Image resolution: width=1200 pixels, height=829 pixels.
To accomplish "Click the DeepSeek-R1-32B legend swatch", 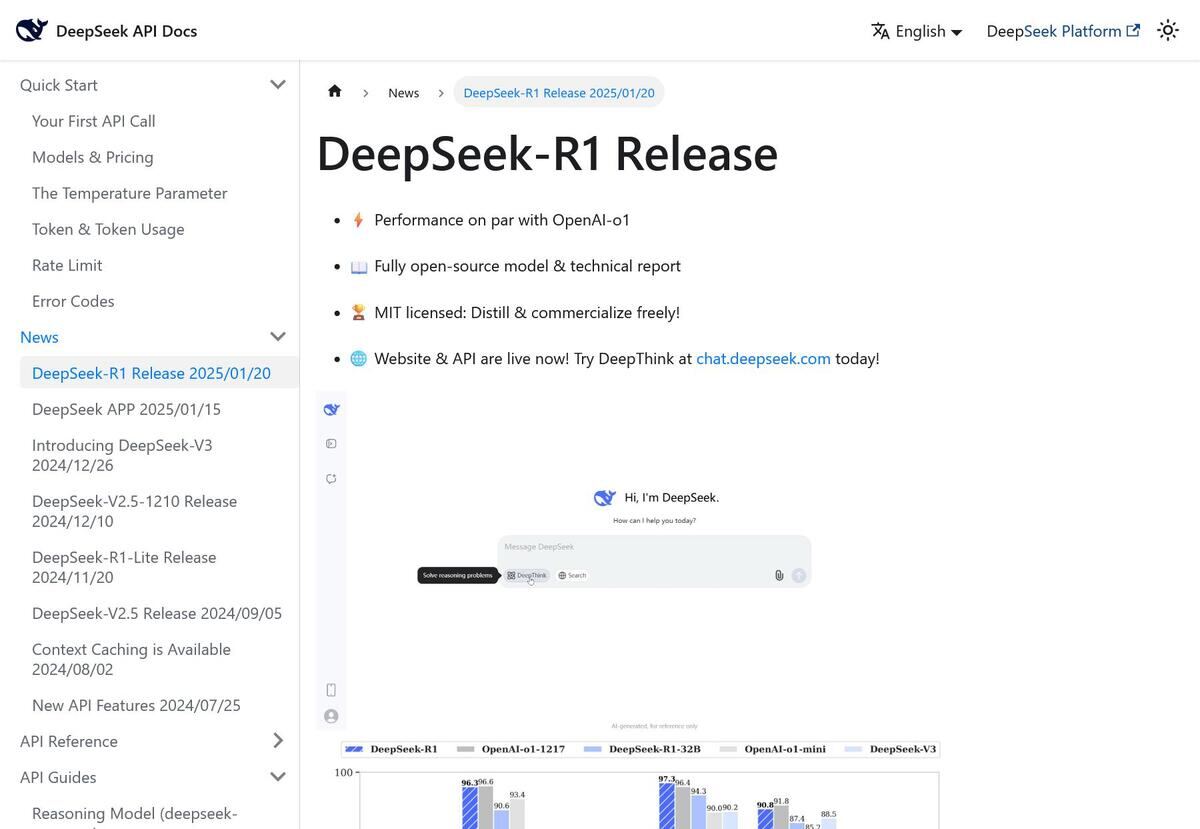I will [592, 749].
